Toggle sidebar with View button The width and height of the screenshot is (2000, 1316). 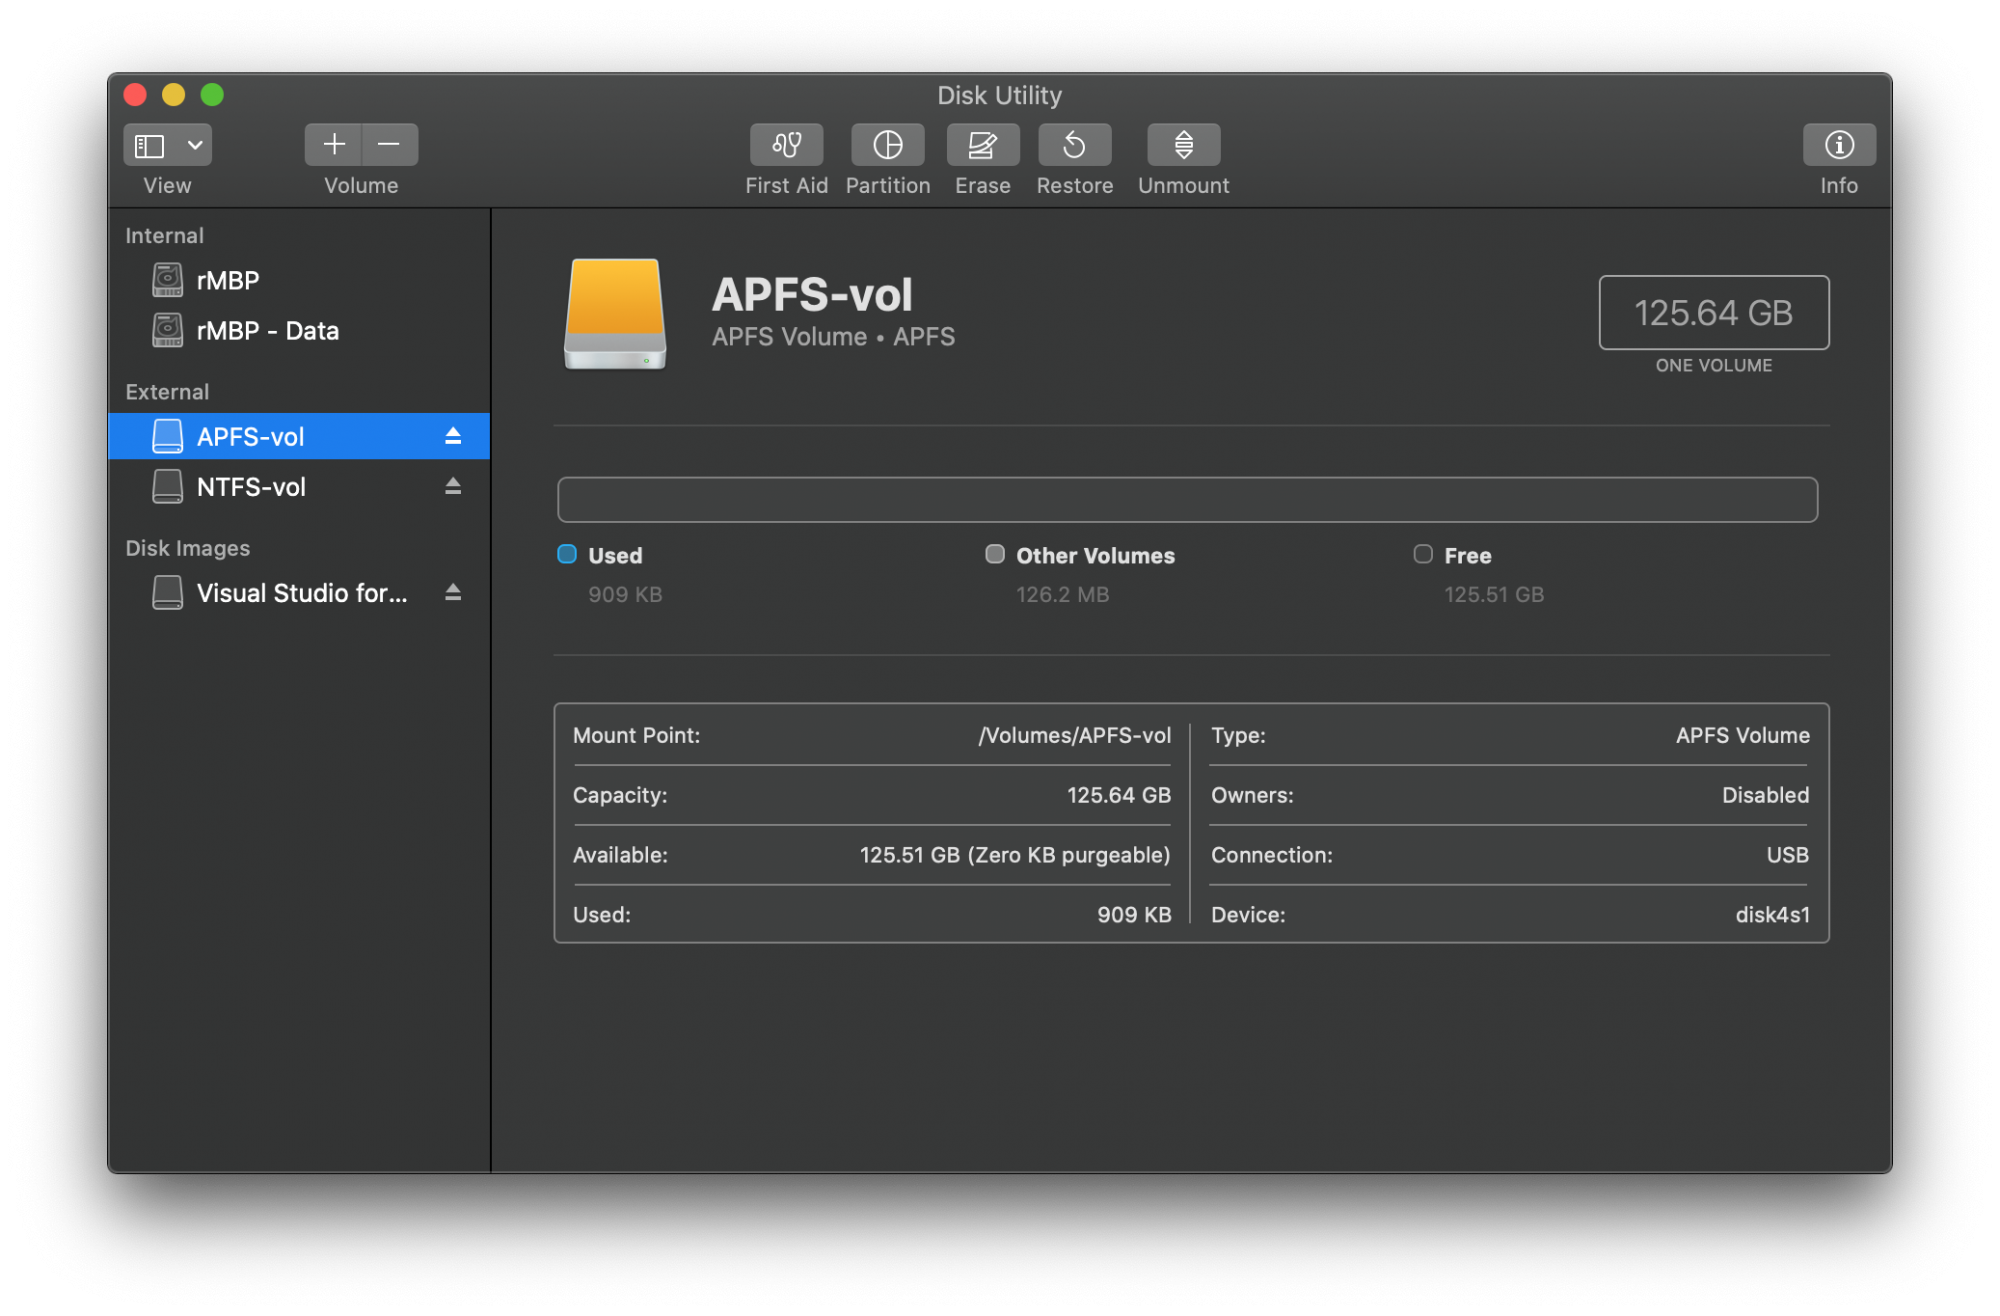(150, 145)
